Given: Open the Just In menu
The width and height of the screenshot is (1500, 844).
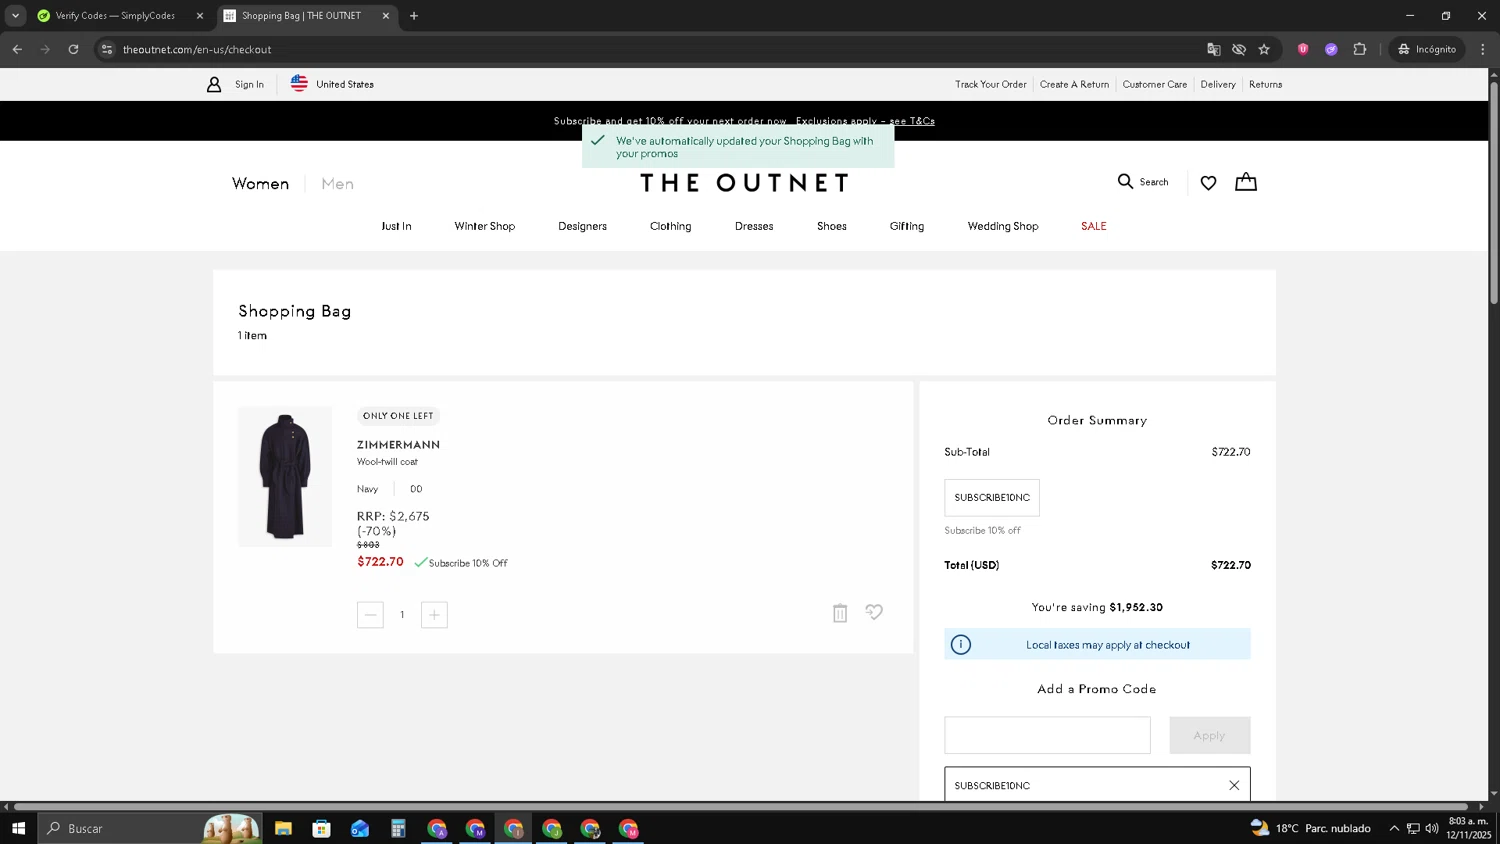Looking at the screenshot, I should [396, 226].
